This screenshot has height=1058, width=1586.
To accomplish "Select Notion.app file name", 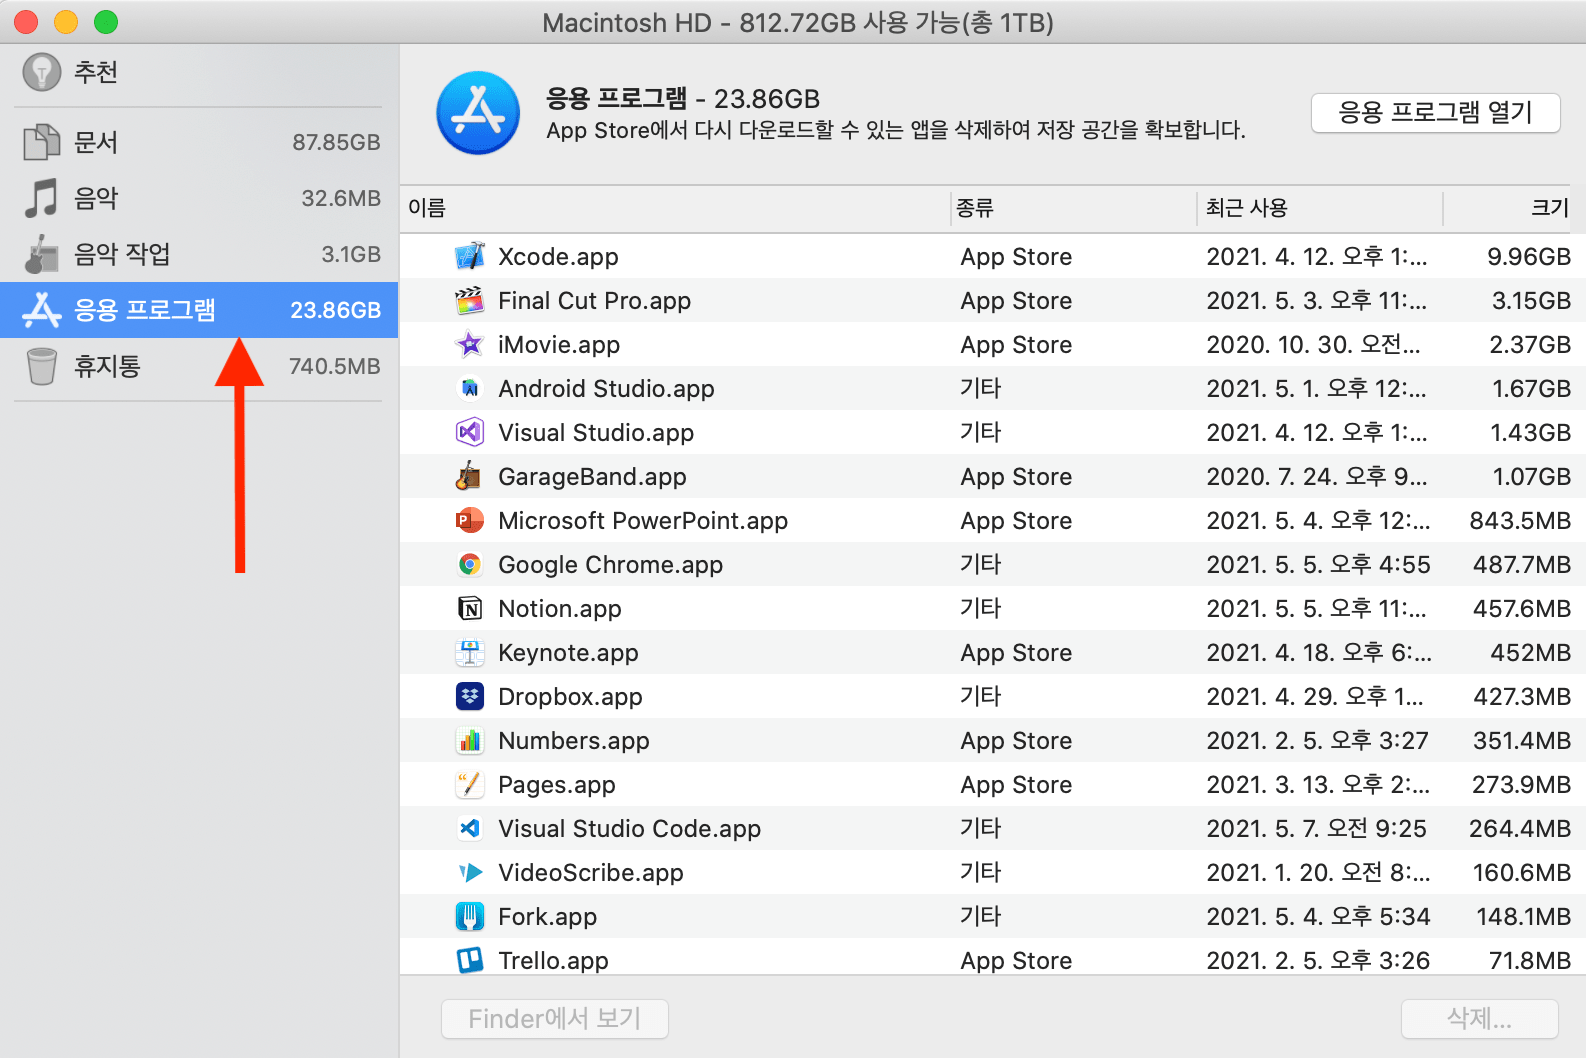I will pyautogui.click(x=560, y=609).
